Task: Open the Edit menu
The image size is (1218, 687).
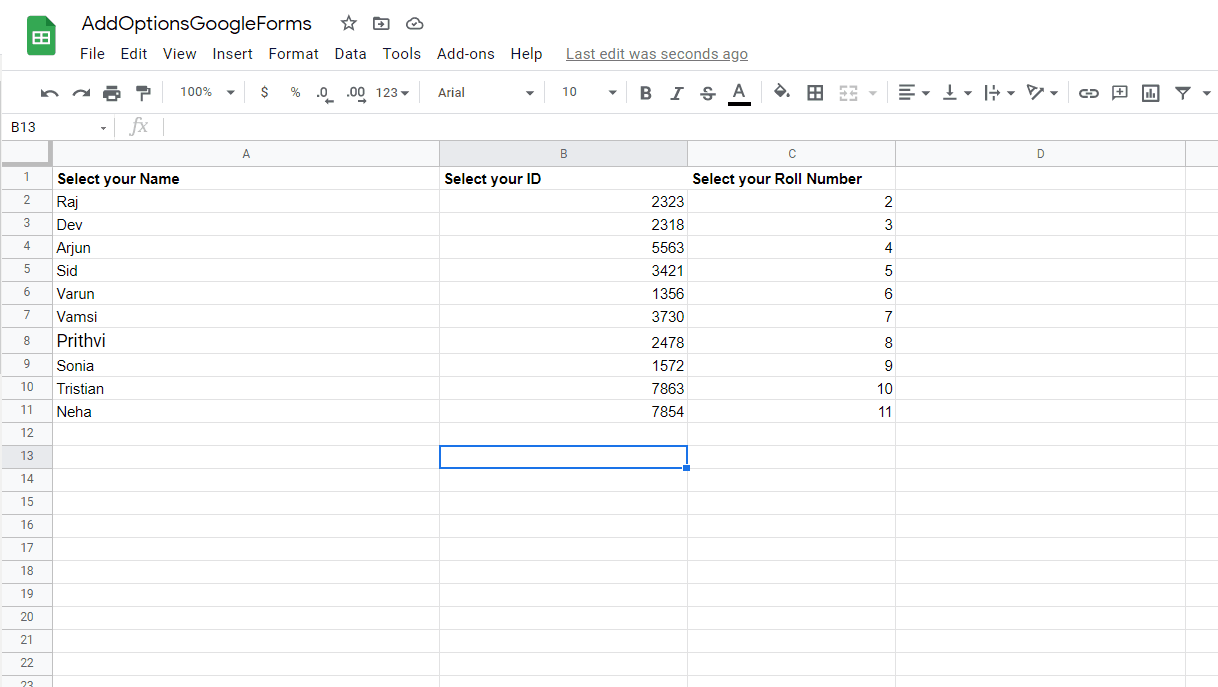Action: [x=134, y=54]
